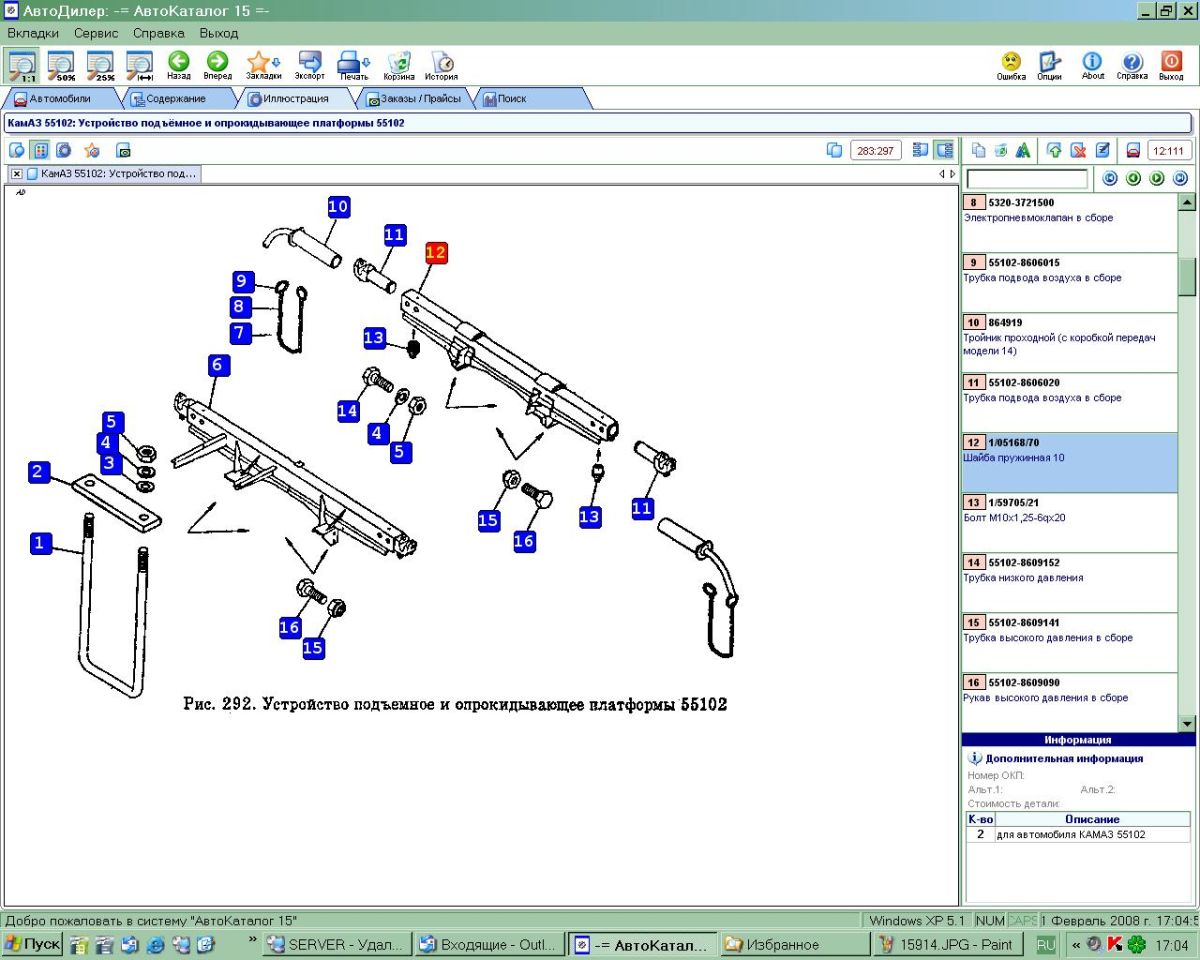Viewport: 1200px width, 960px height.
Task: Open the Справка menu in menu bar
Action: [158, 33]
